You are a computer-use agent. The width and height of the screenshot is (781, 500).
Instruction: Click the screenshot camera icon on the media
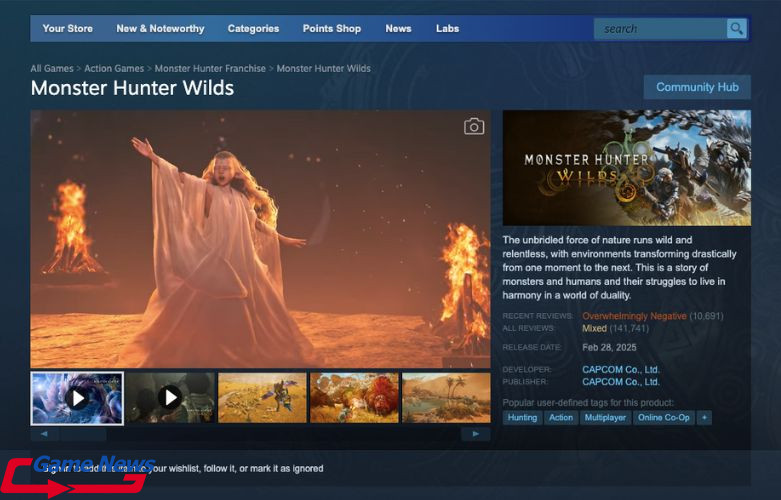click(473, 126)
